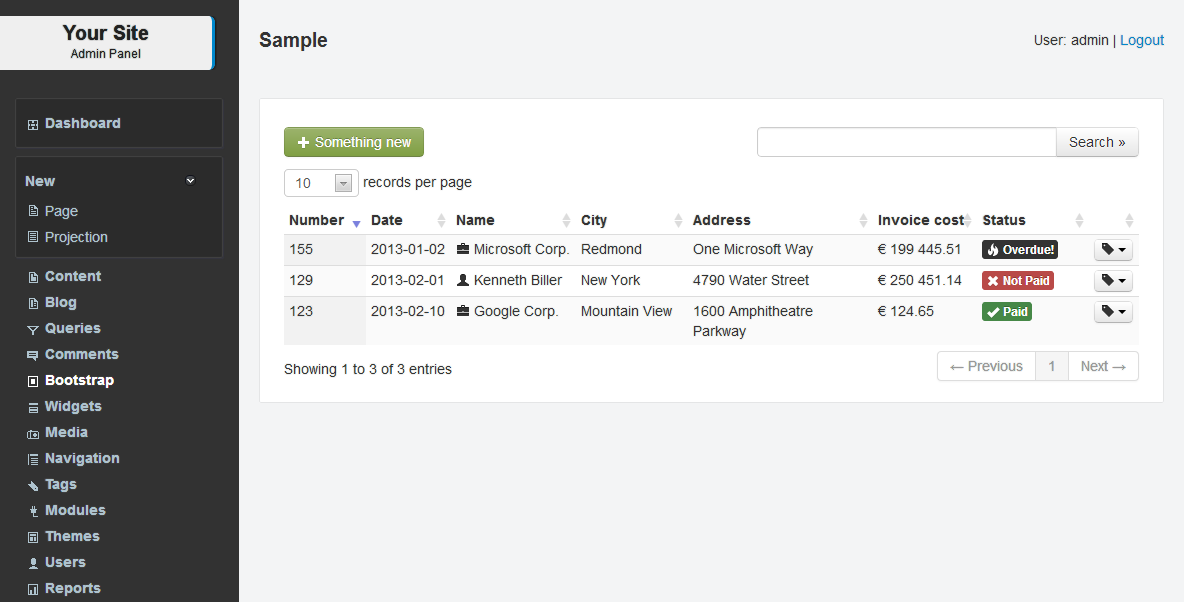Click the Media camera icon
The image size is (1184, 602).
click(x=33, y=433)
